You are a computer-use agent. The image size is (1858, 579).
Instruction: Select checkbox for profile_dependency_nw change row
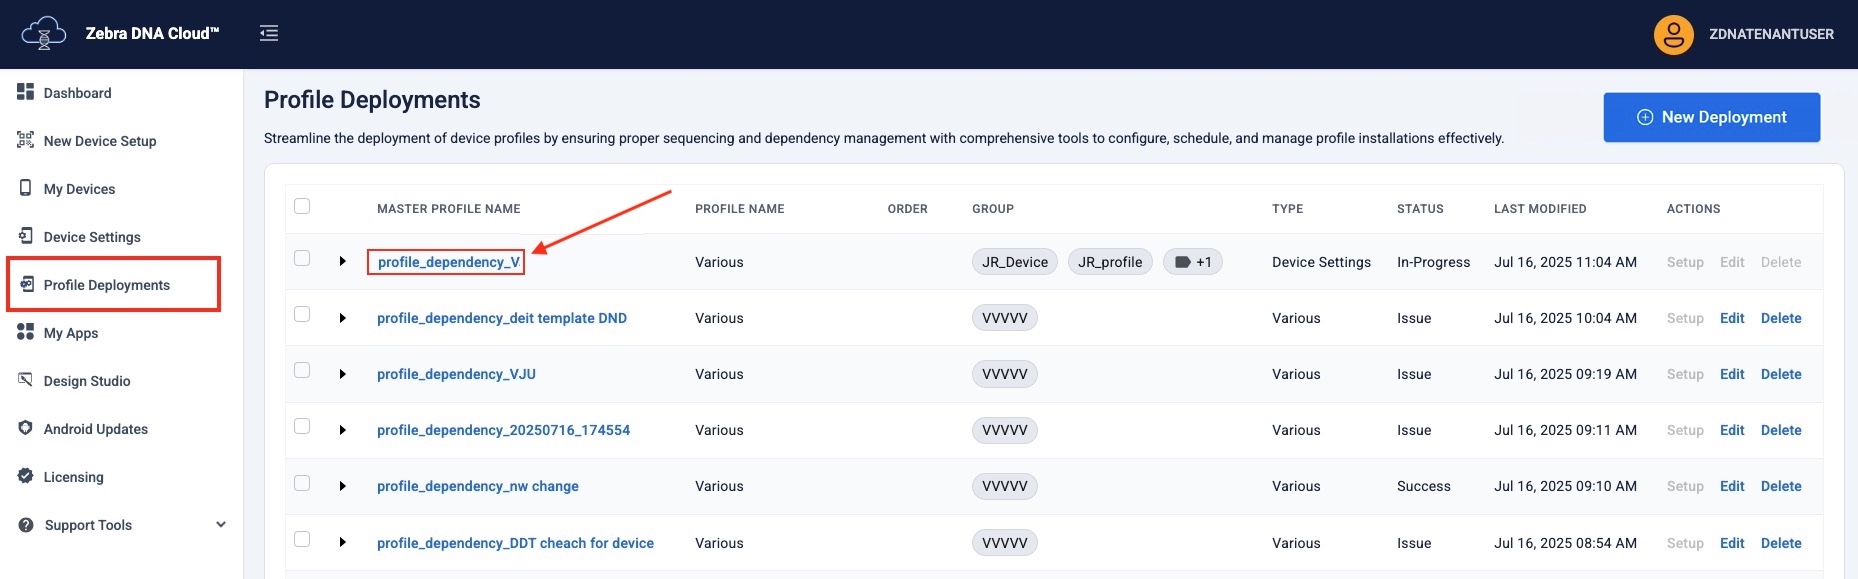(302, 483)
